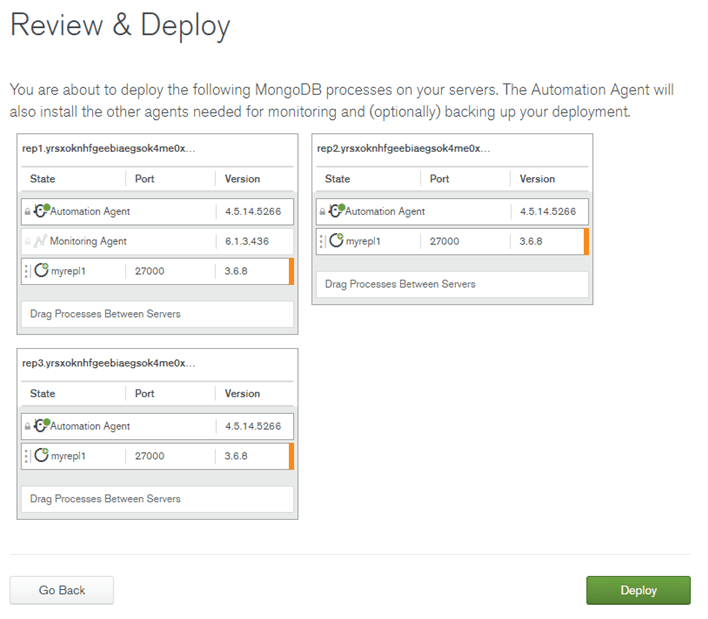Click the Port column header in rep3 panel
The image size is (708, 619).
click(144, 393)
